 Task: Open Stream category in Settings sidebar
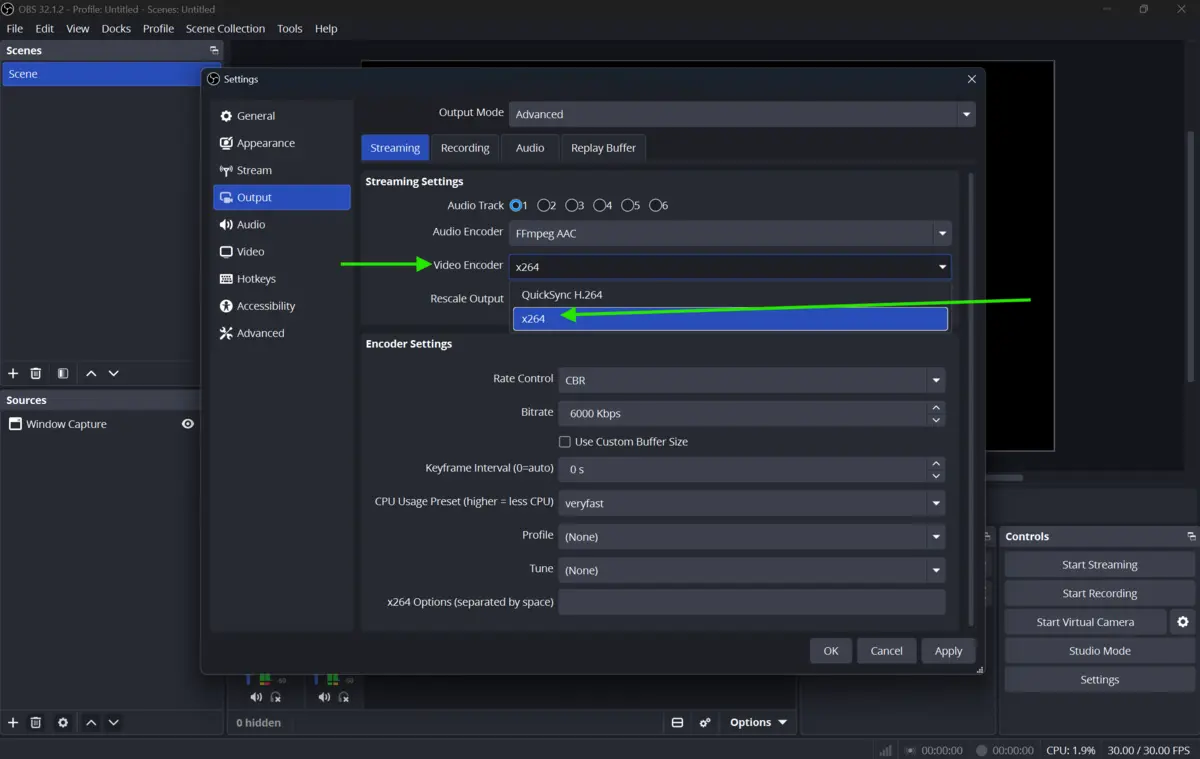(282, 170)
